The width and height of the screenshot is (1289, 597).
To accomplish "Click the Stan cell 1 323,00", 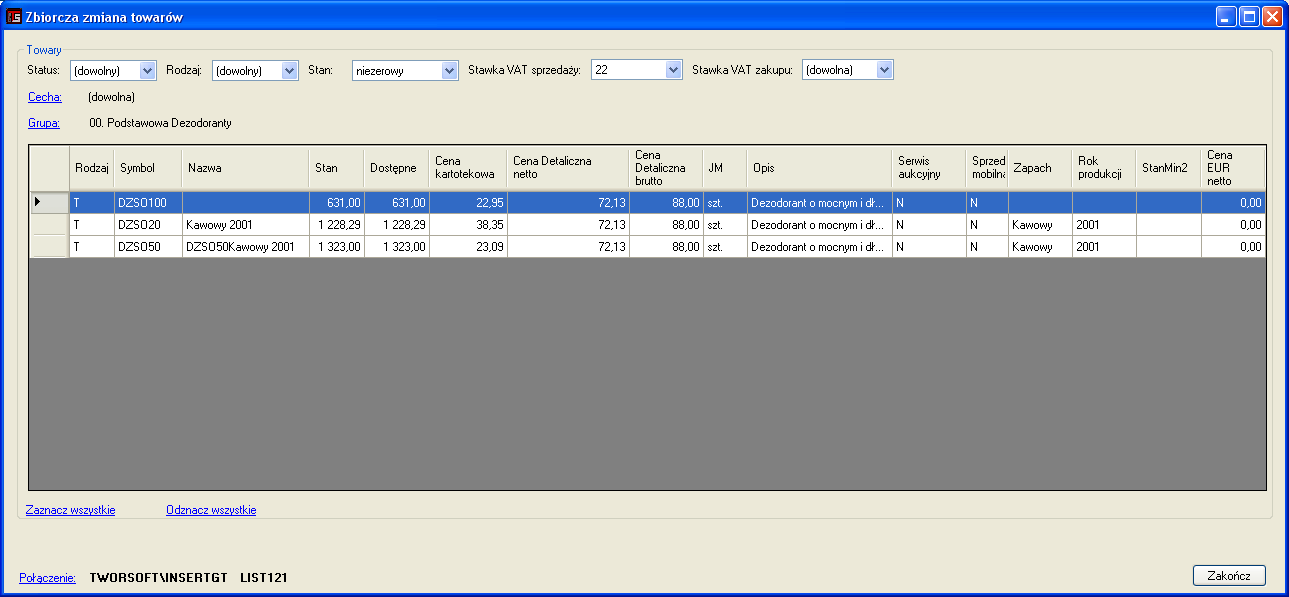I will pyautogui.click(x=337, y=246).
